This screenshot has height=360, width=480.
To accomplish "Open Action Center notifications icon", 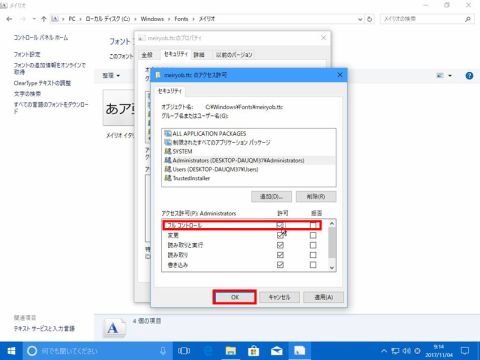I will point(465,351).
